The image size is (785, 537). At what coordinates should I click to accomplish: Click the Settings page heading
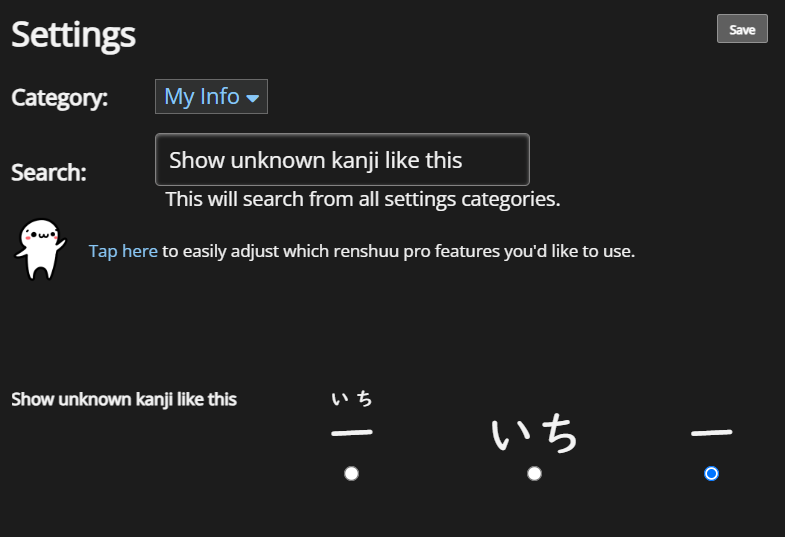point(73,35)
